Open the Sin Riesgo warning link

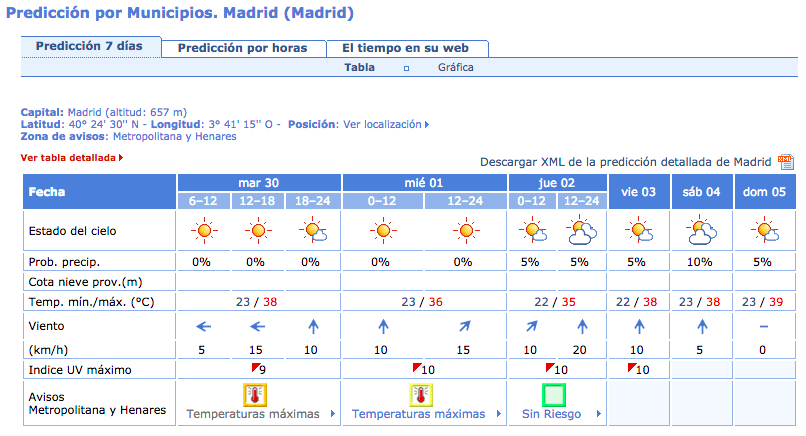click(x=552, y=414)
